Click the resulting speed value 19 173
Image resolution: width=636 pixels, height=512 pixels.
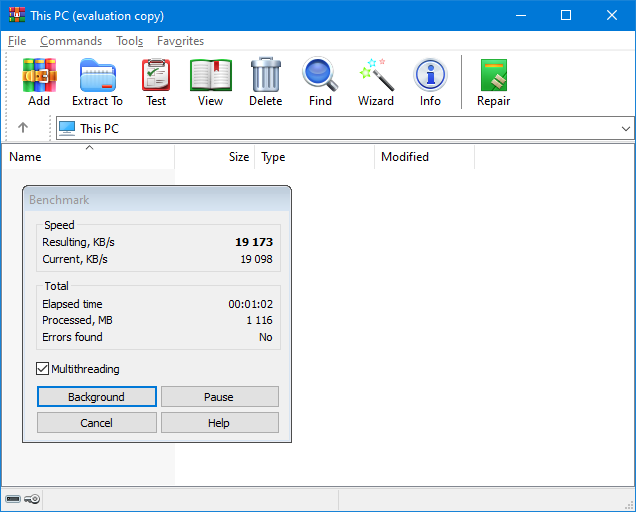click(x=254, y=242)
